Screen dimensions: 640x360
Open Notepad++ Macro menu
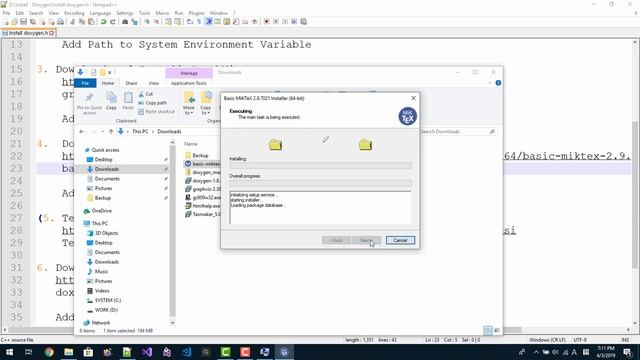[x=162, y=13]
